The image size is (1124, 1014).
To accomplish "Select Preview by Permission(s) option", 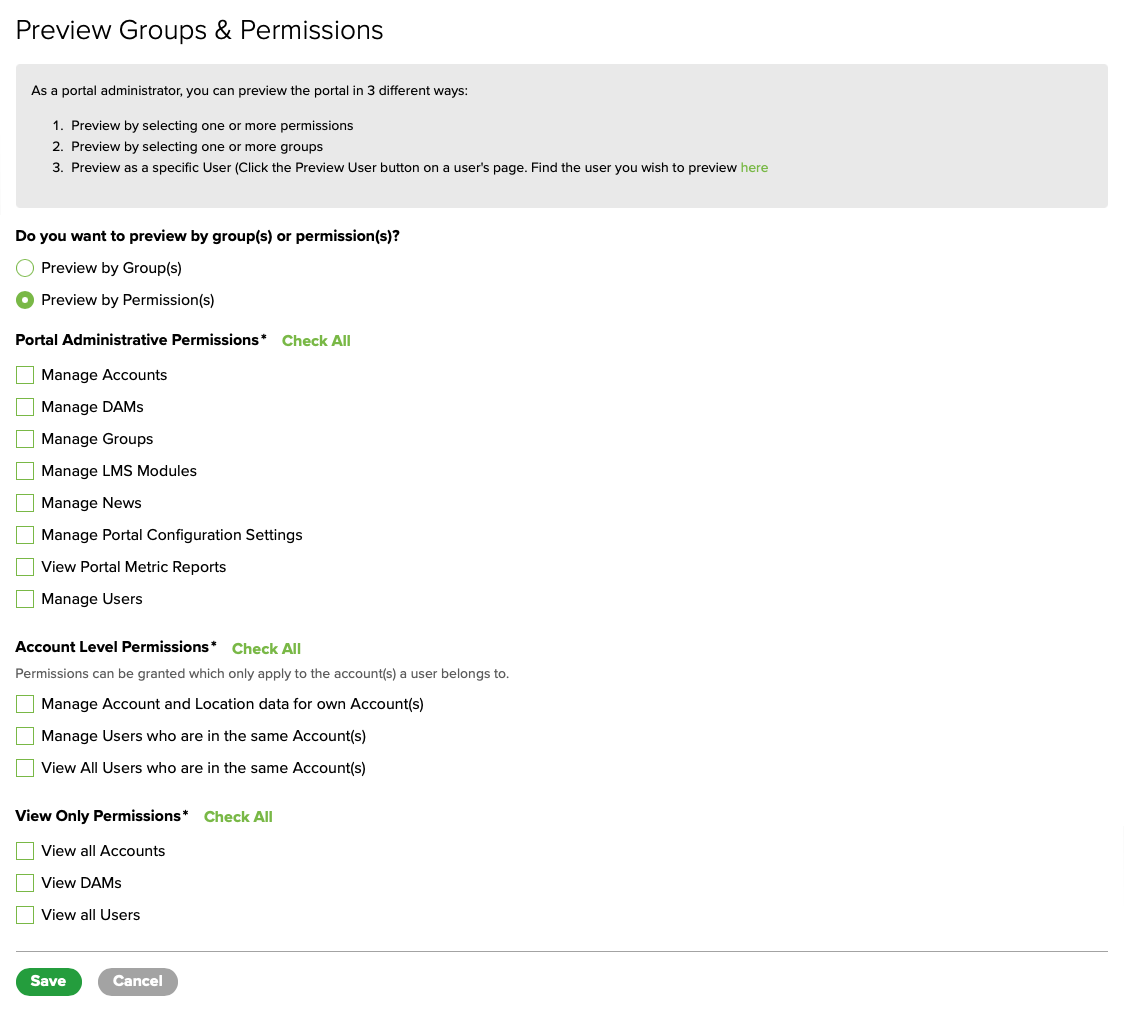I will click(25, 300).
